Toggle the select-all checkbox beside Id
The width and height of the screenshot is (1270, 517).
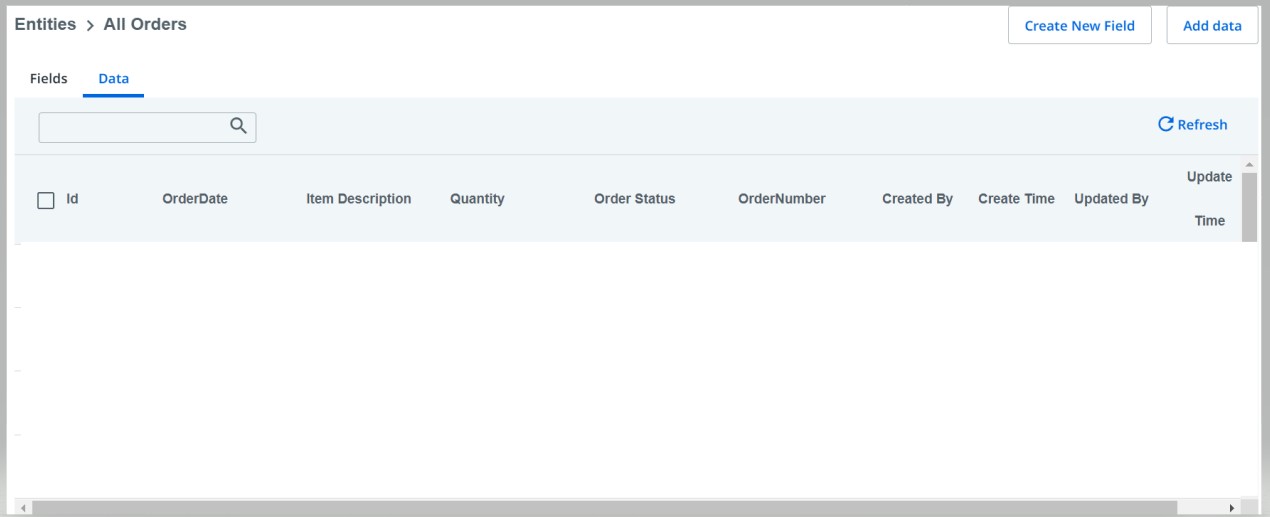click(x=45, y=200)
